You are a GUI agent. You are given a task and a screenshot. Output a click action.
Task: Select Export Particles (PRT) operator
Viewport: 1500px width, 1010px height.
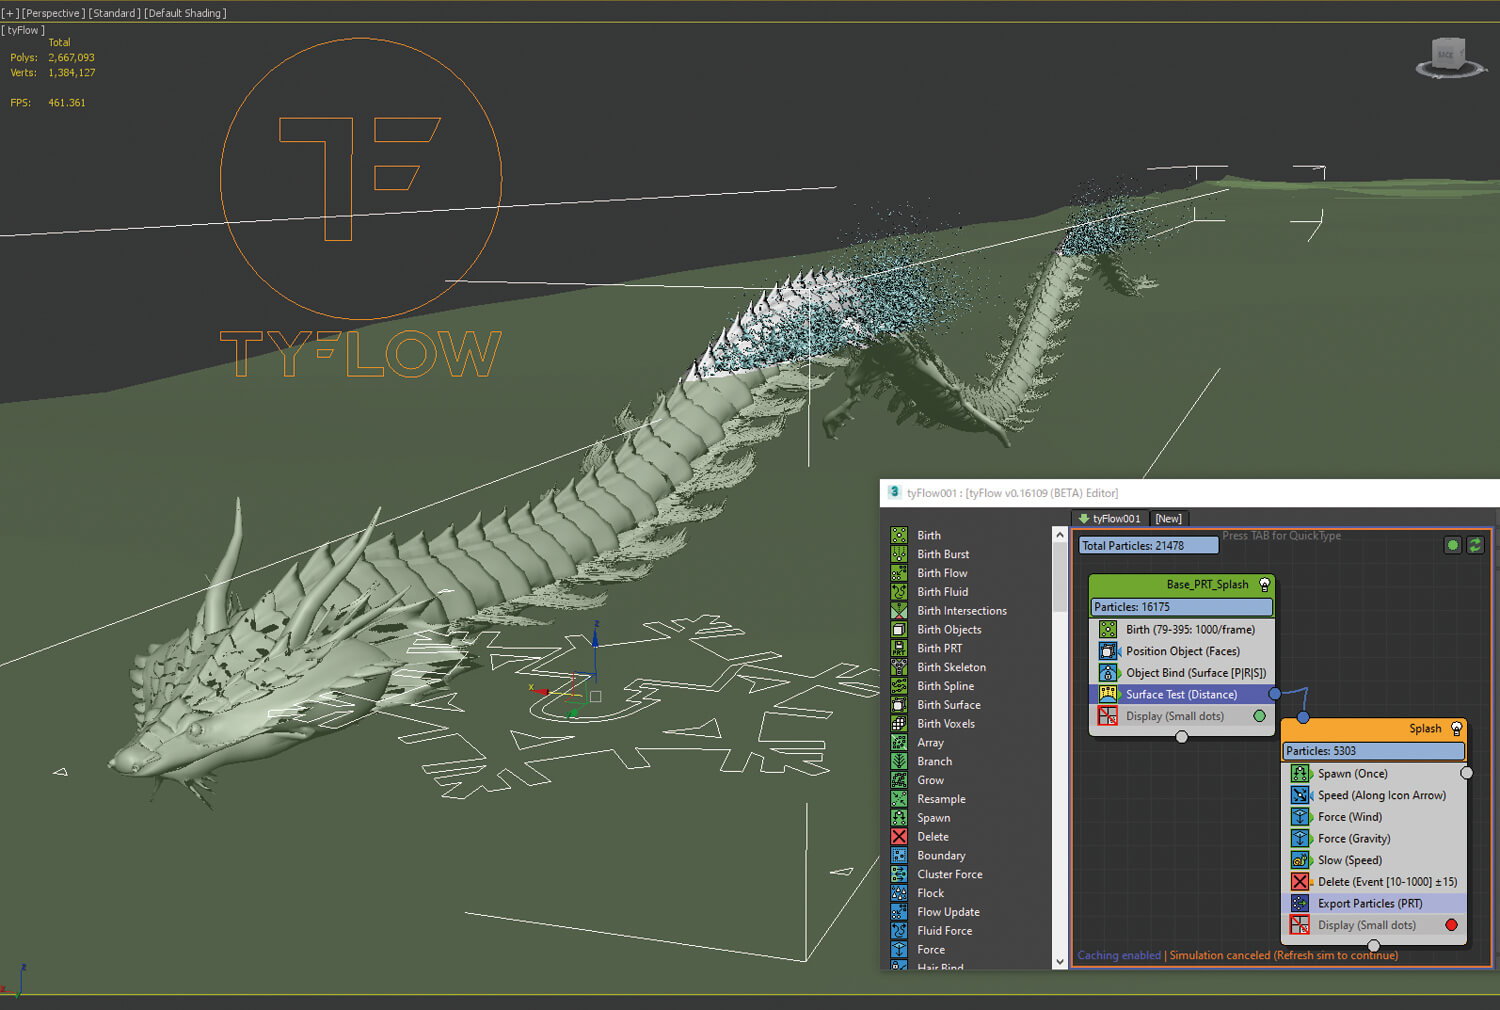pyautogui.click(x=1373, y=903)
